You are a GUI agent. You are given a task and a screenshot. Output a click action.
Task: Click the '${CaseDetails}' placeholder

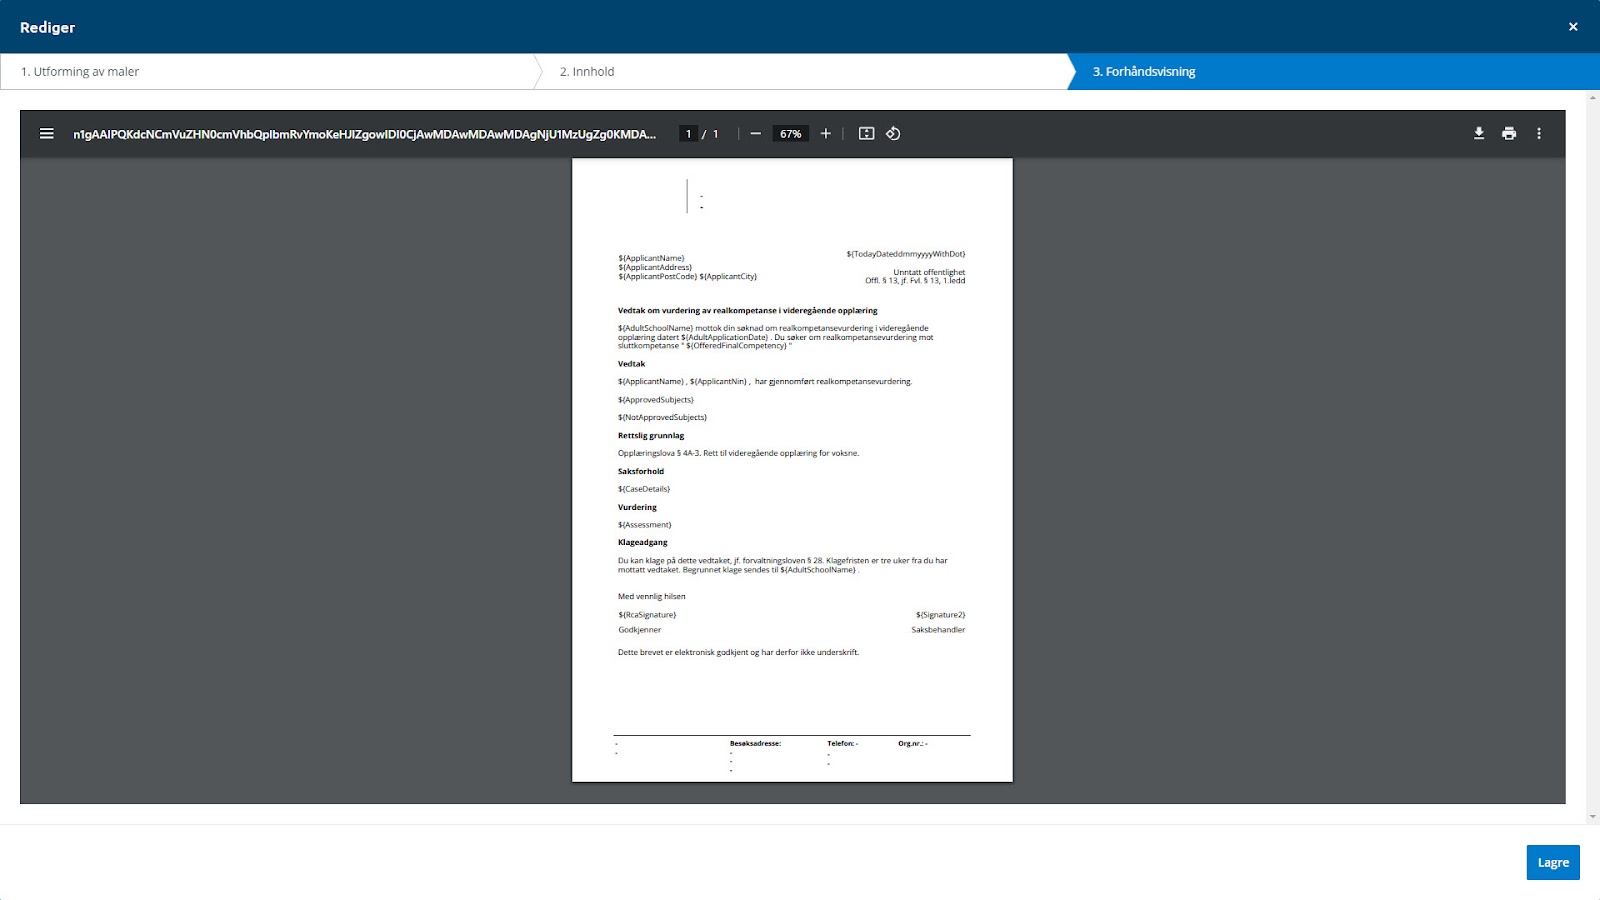pos(644,490)
